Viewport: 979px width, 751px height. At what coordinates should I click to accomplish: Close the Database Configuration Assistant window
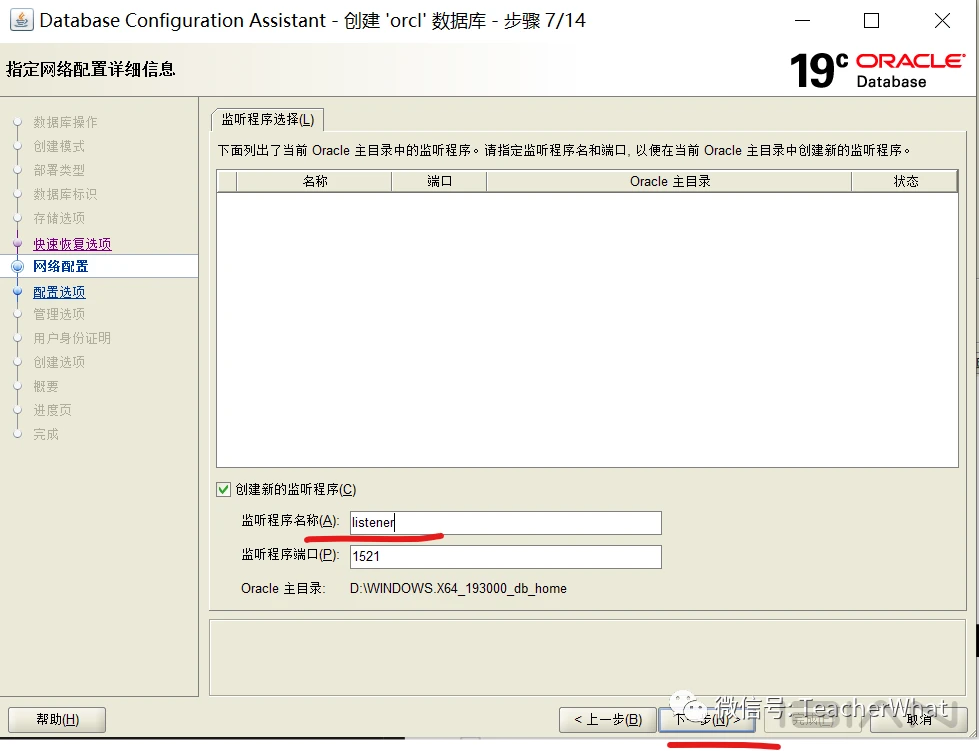click(x=942, y=21)
